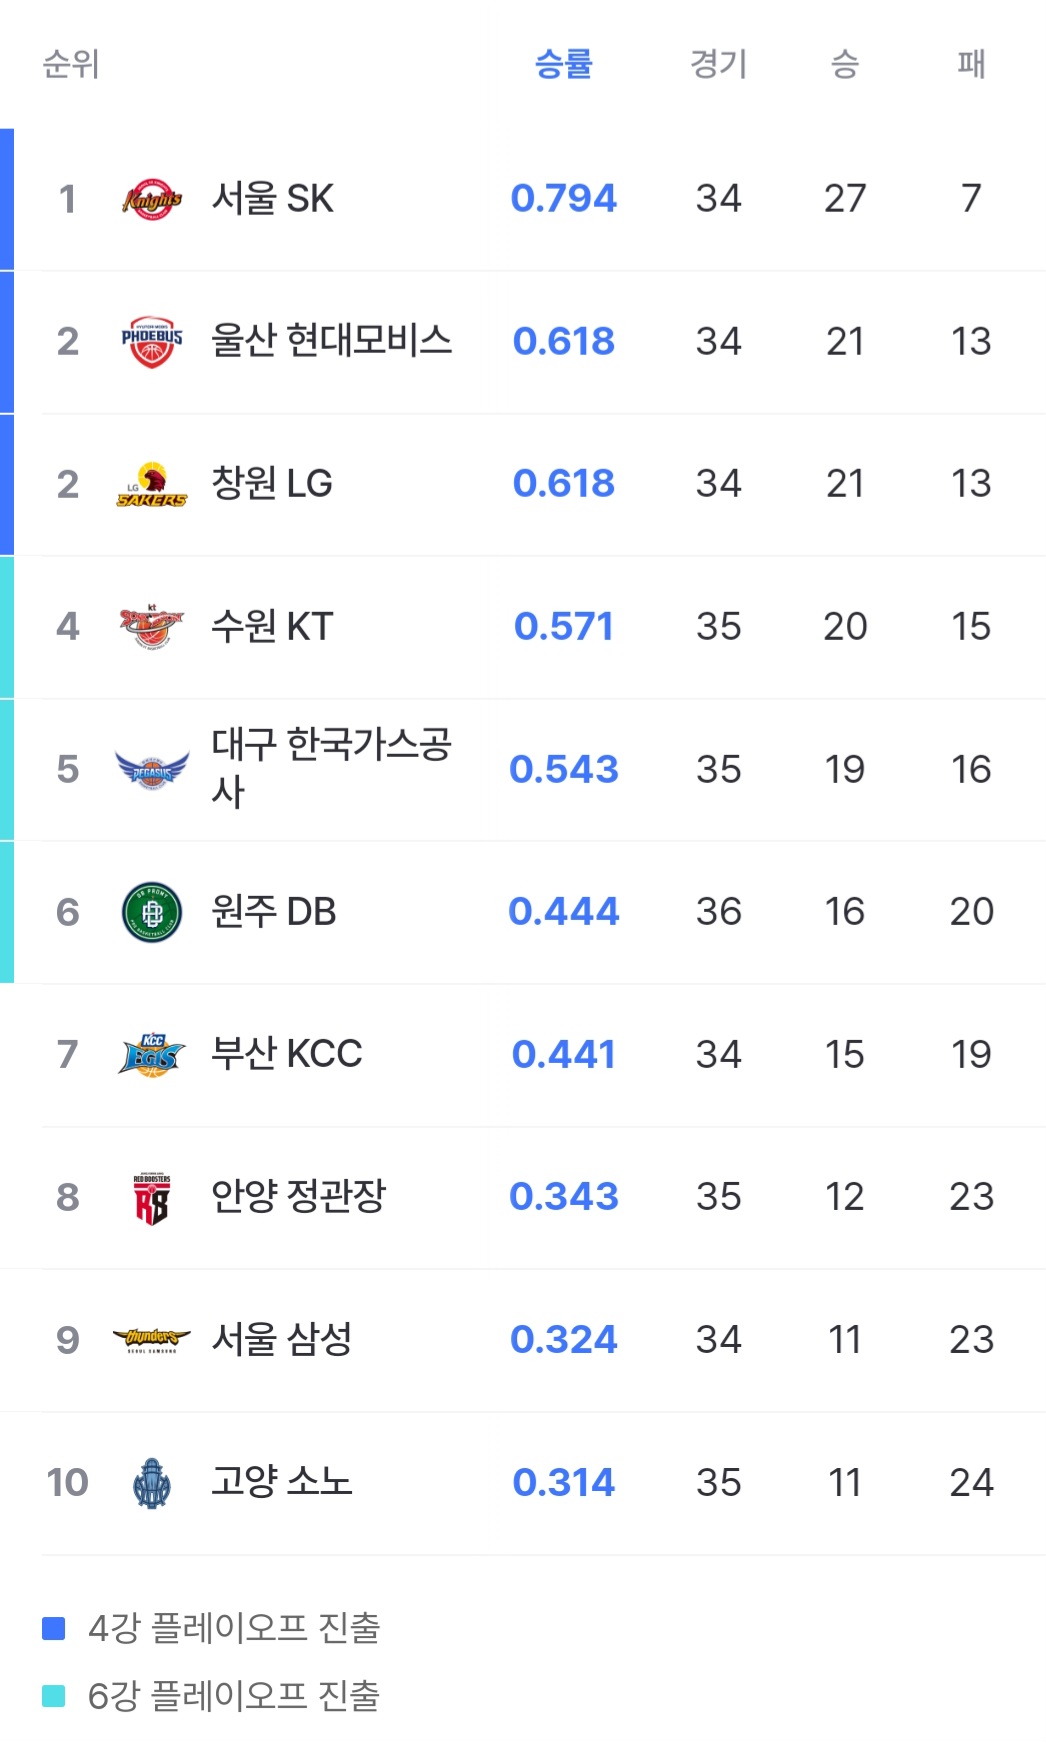This screenshot has height=1743, width=1046.
Task: Open the 고양 소노 team name
Action: pos(282,1482)
